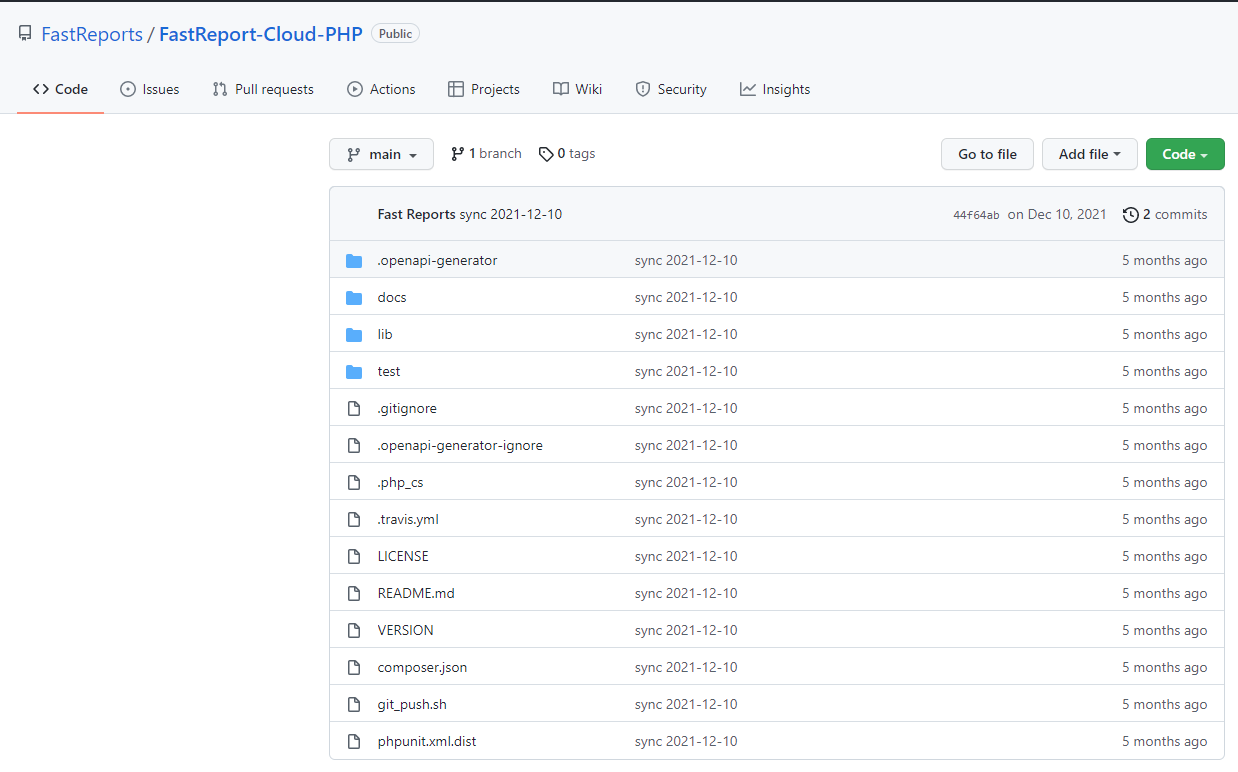Click the tag icon next to 0 tags
Screen dimensions: 1238x772
pos(546,154)
